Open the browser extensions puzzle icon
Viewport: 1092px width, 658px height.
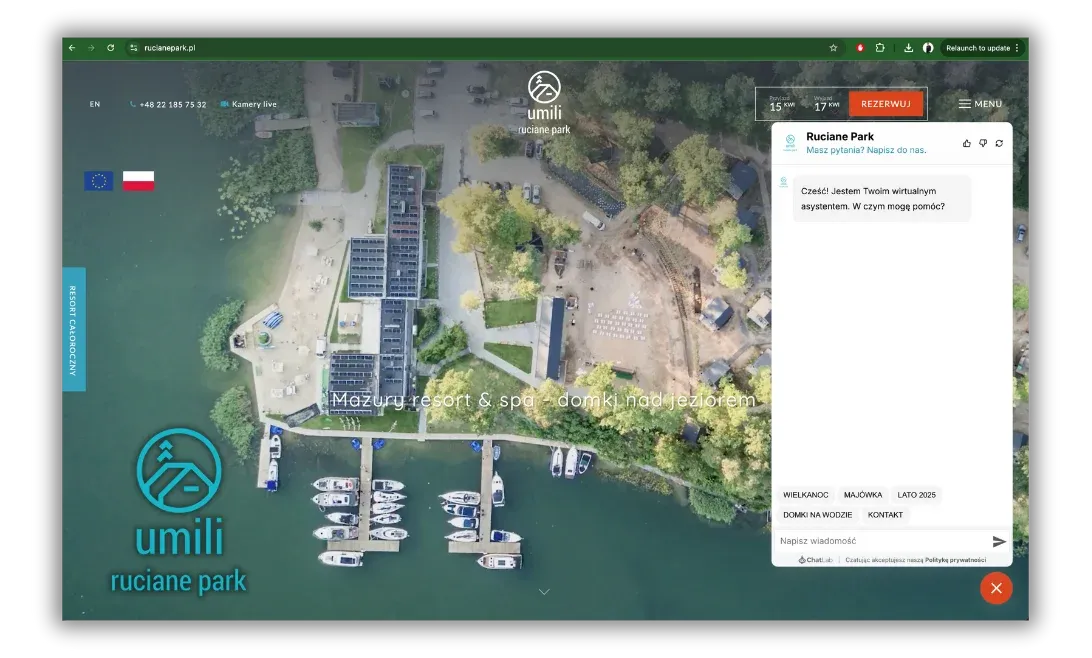[880, 48]
